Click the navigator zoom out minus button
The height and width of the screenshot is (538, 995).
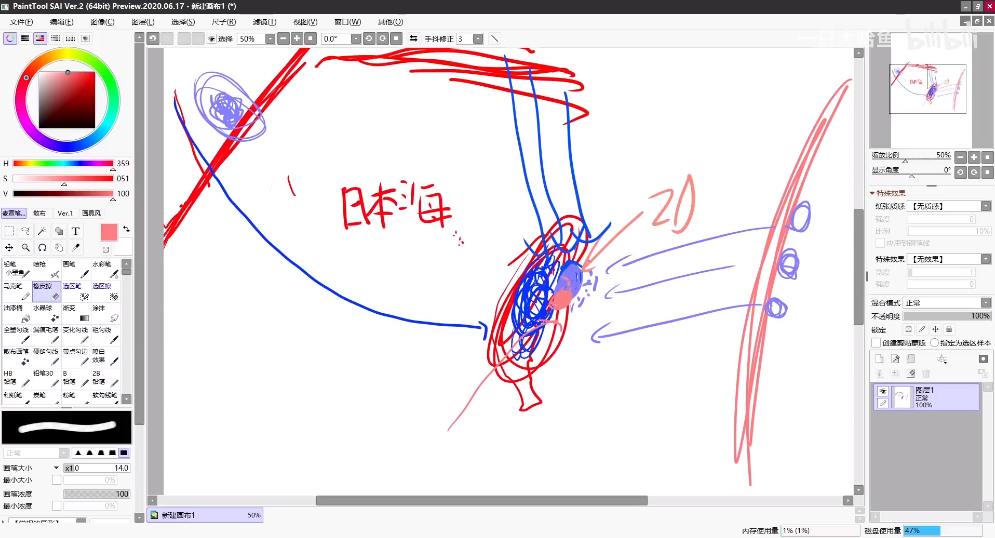click(x=961, y=157)
